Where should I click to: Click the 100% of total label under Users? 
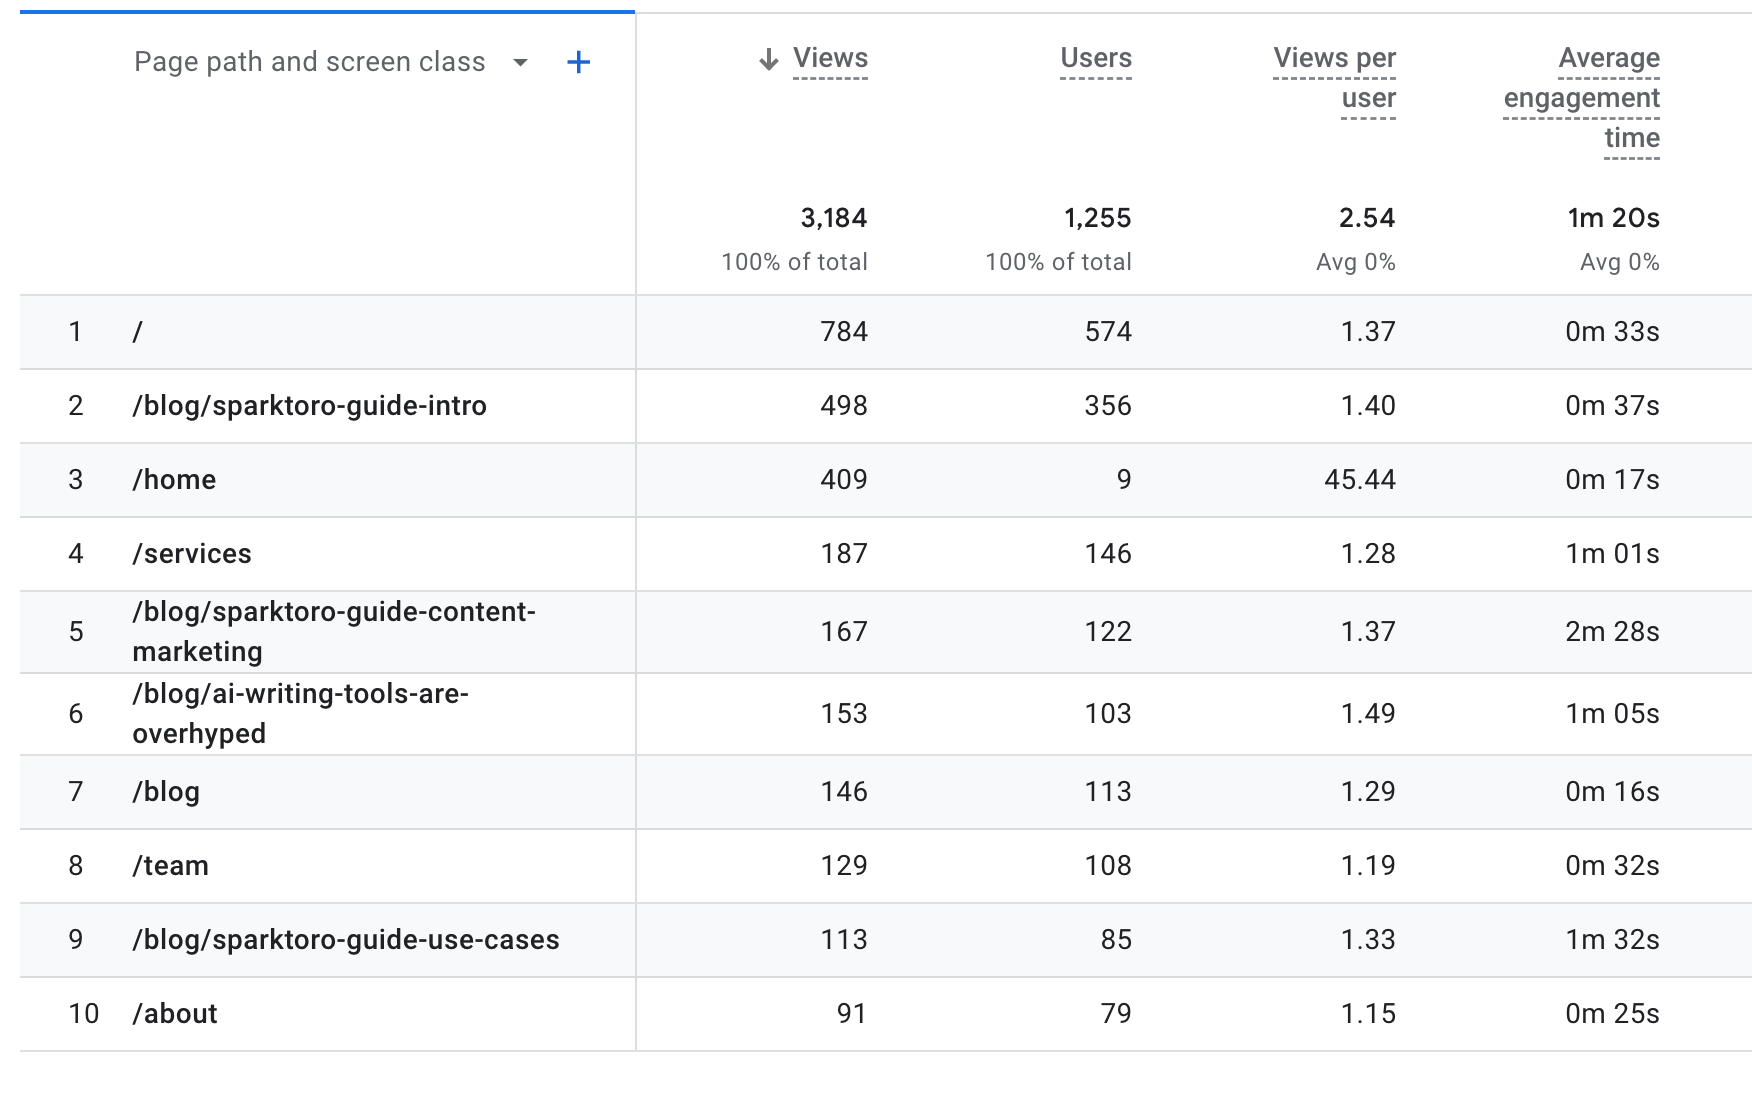pyautogui.click(x=1058, y=262)
